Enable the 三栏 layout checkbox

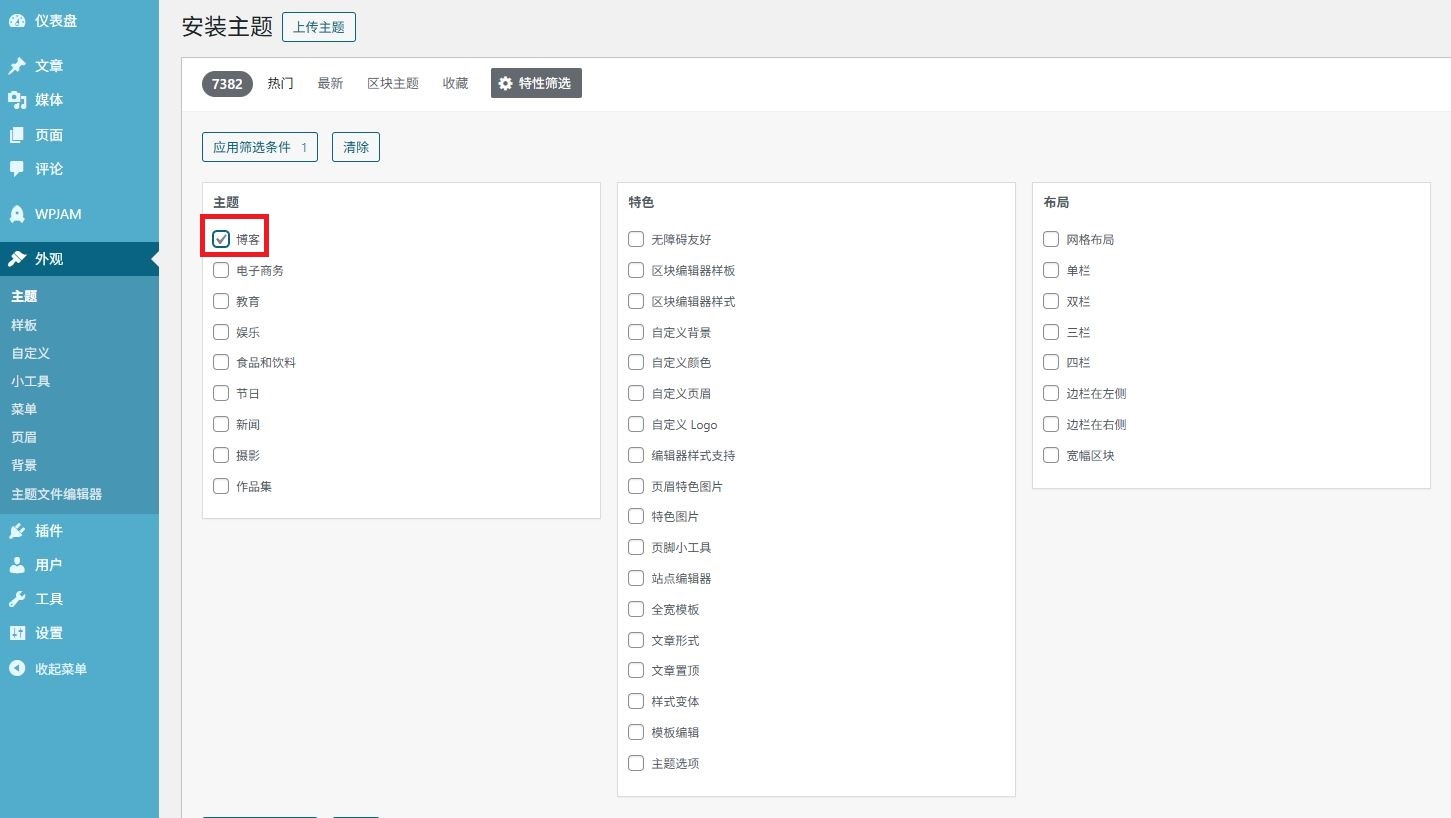pyautogui.click(x=1051, y=332)
